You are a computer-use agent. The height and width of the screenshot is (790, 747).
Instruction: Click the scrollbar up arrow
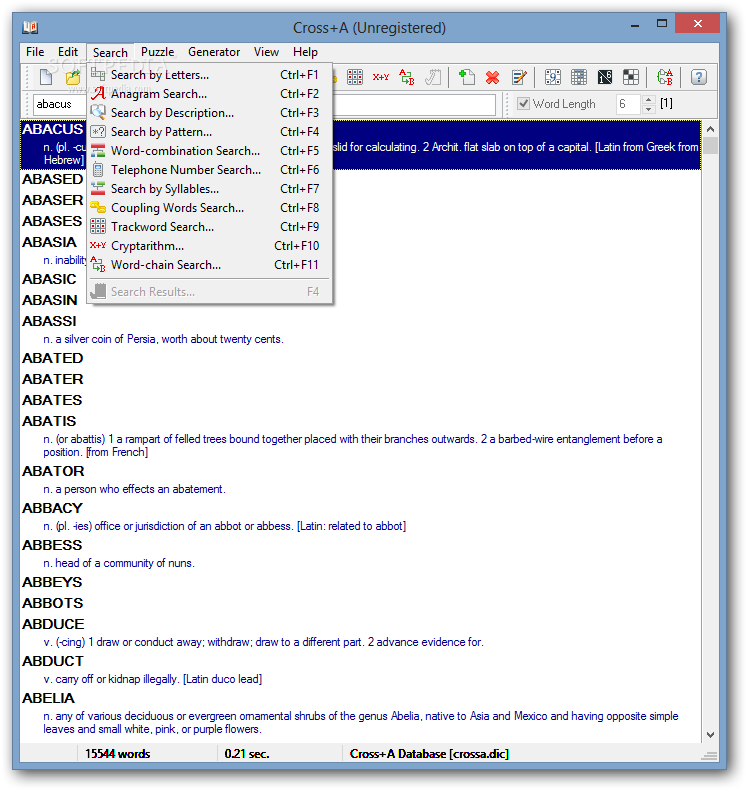pos(710,129)
